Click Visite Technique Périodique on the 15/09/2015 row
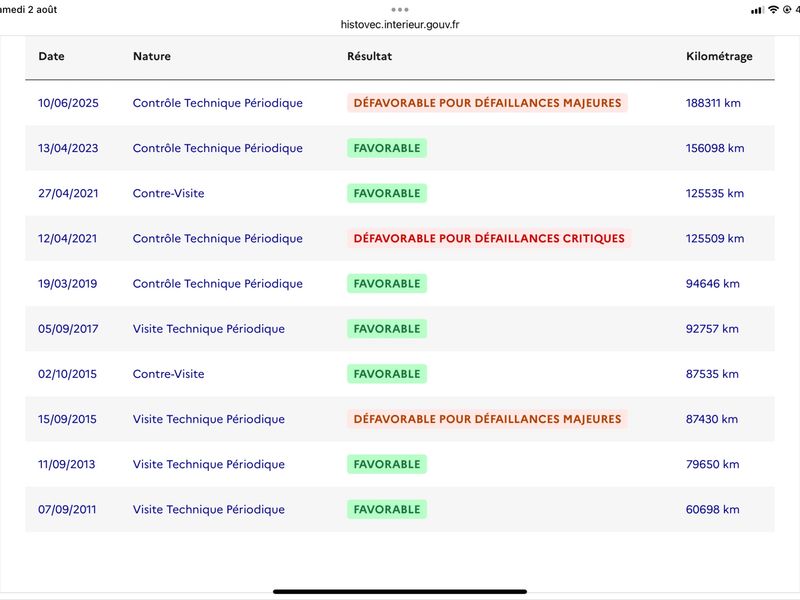 pos(209,419)
